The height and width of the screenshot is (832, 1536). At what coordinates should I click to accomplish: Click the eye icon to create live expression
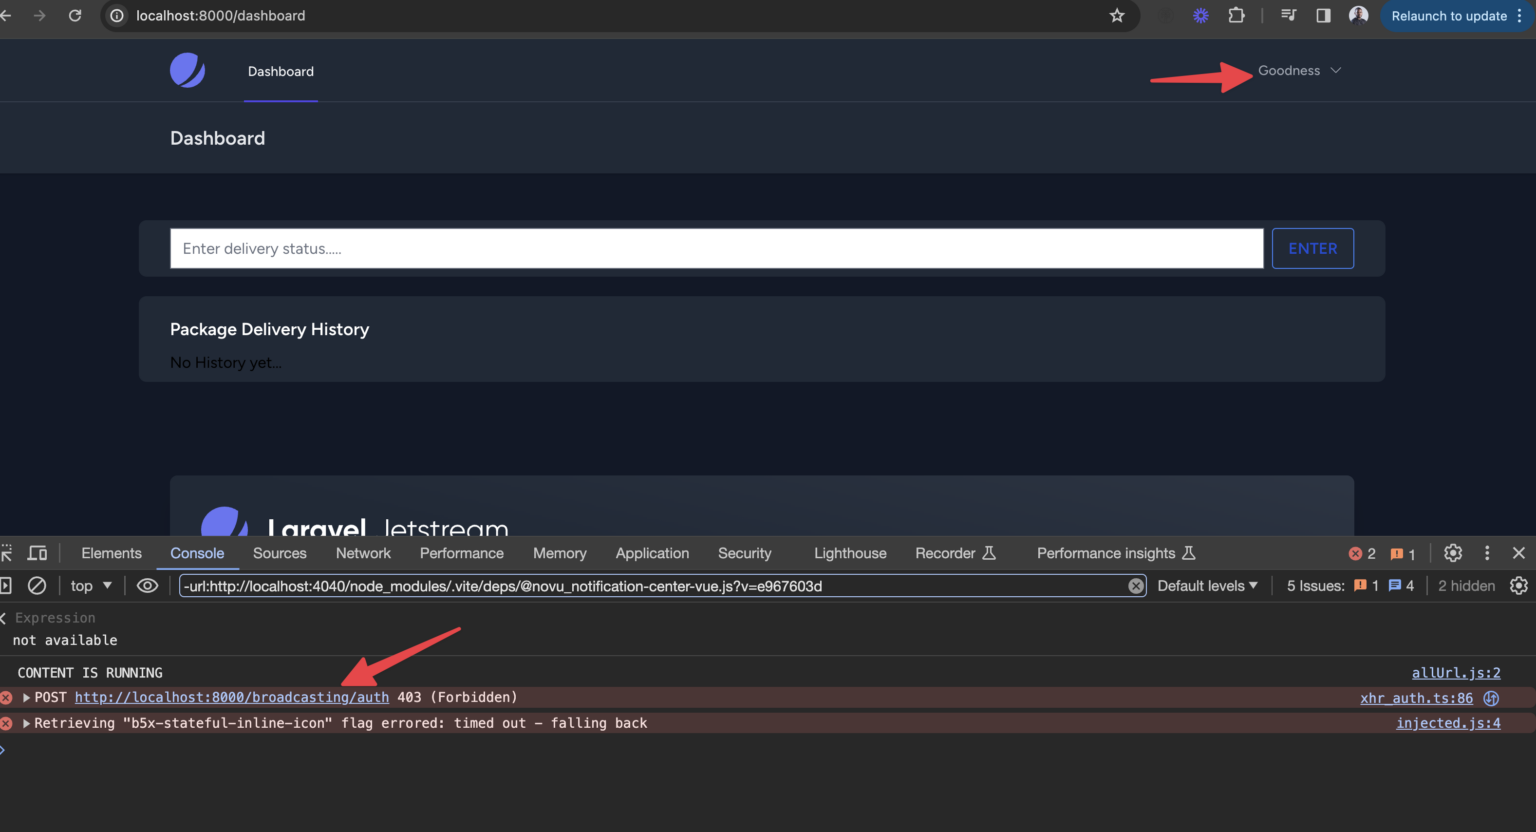point(147,585)
